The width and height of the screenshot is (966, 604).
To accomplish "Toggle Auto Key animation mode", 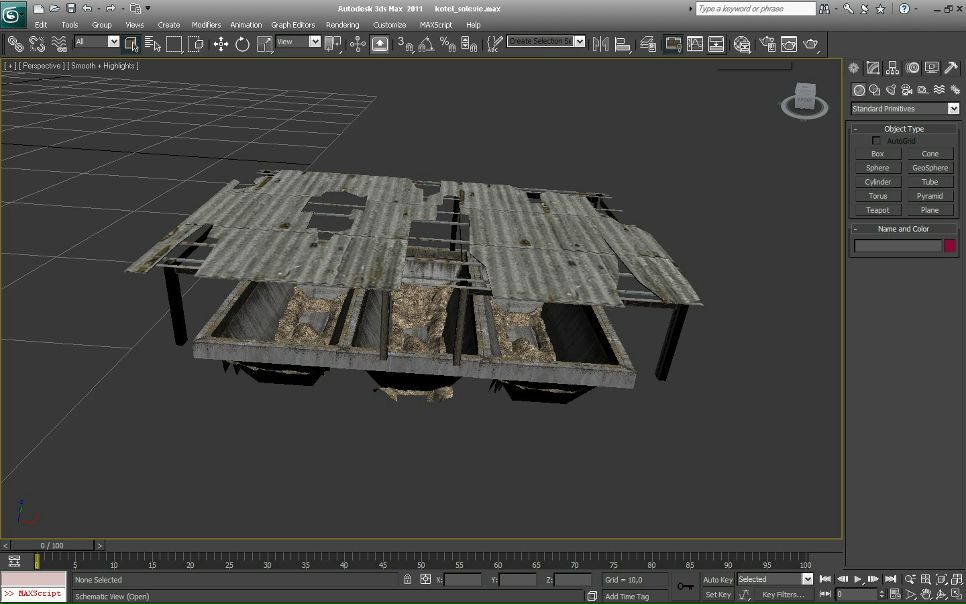I will pos(717,580).
